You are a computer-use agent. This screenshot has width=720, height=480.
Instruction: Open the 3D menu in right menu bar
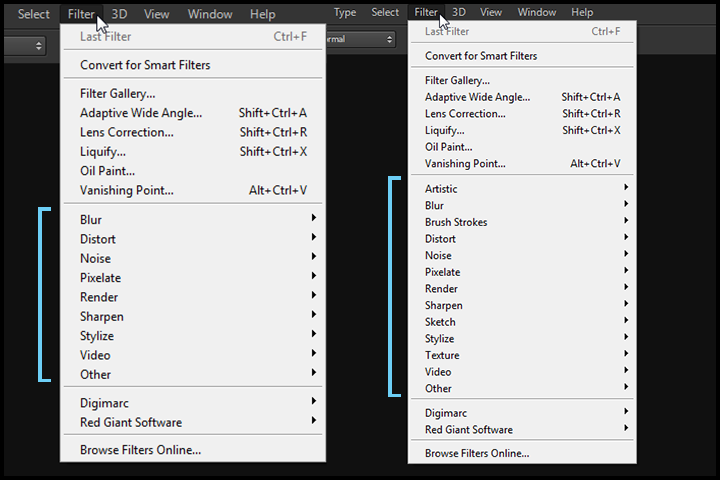click(459, 12)
